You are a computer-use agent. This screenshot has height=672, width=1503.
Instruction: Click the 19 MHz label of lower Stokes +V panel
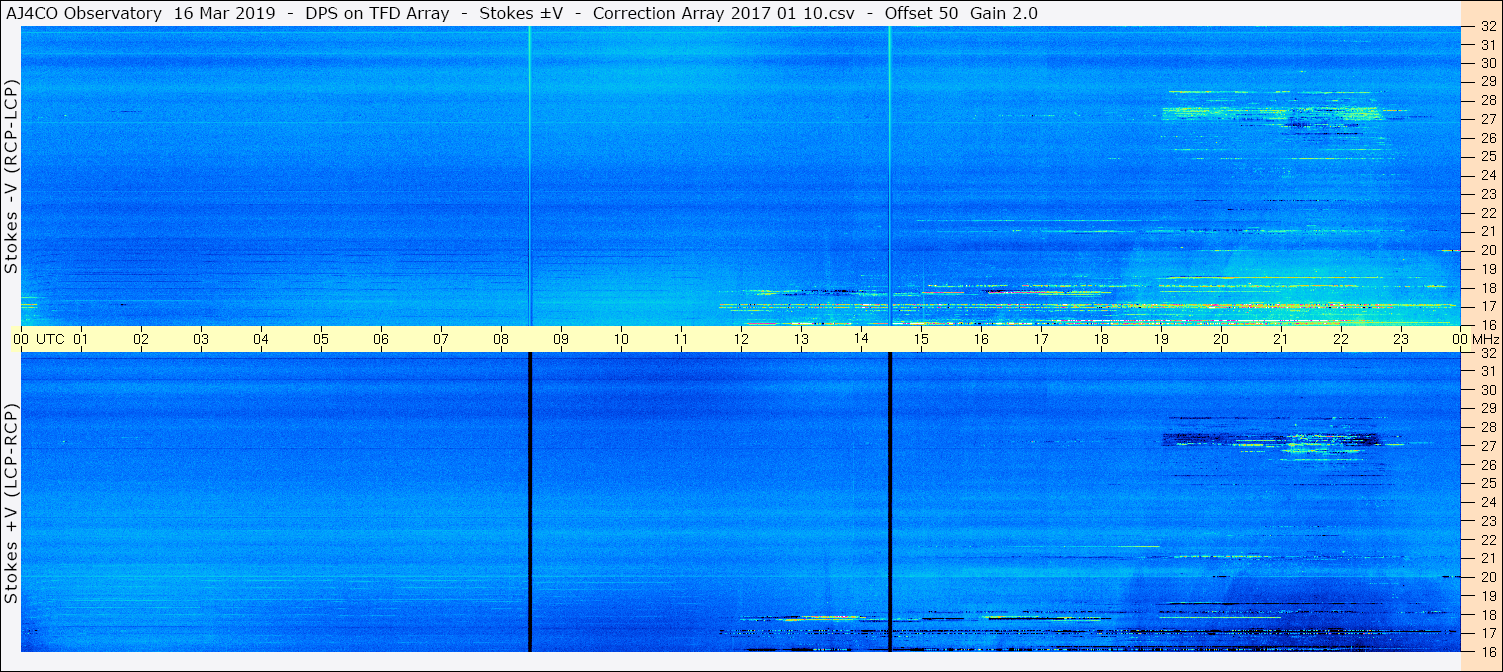(1488, 596)
